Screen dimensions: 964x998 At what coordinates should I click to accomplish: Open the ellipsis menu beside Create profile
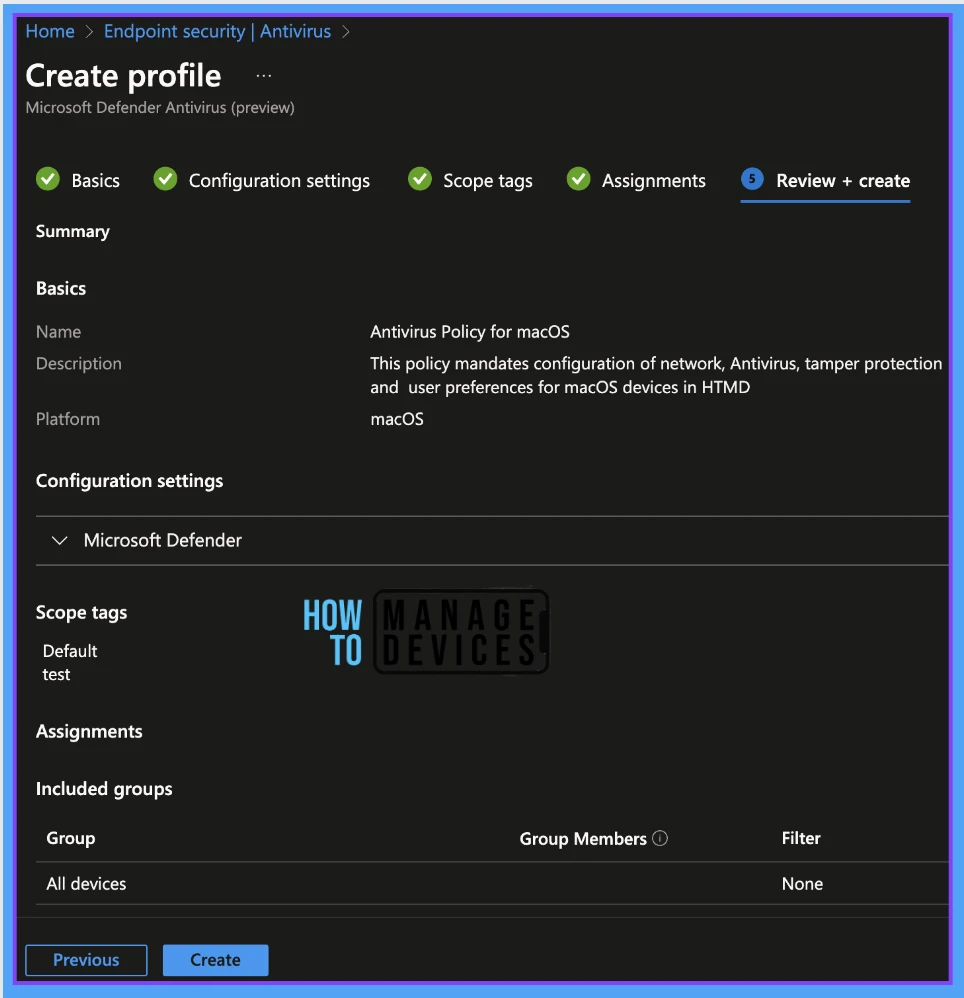(x=263, y=76)
